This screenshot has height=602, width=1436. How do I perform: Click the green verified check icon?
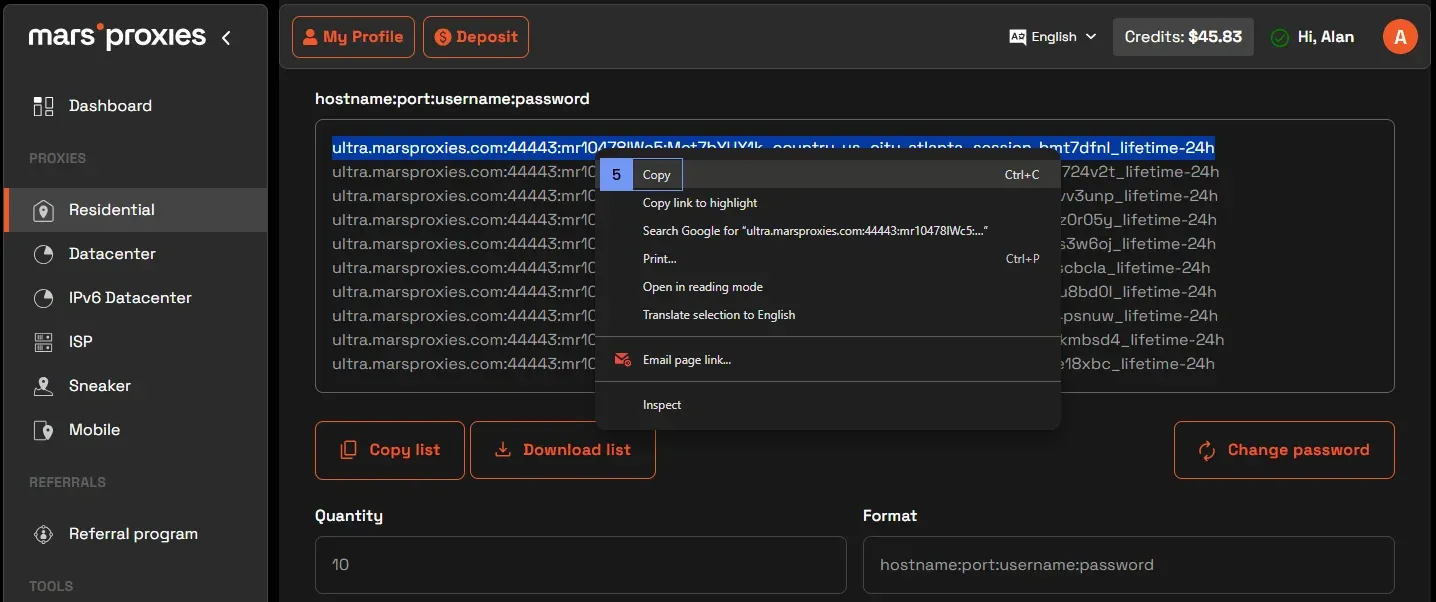pyautogui.click(x=1279, y=38)
